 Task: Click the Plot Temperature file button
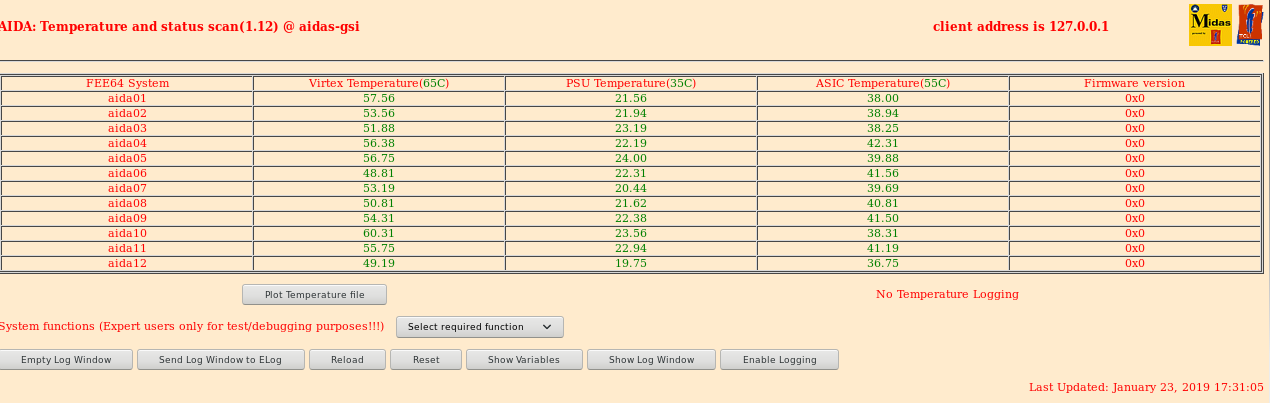tap(314, 295)
